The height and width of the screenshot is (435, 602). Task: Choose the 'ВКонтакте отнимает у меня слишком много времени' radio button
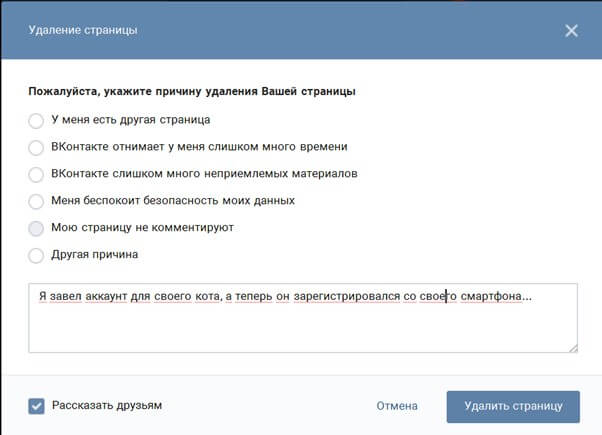point(36,147)
